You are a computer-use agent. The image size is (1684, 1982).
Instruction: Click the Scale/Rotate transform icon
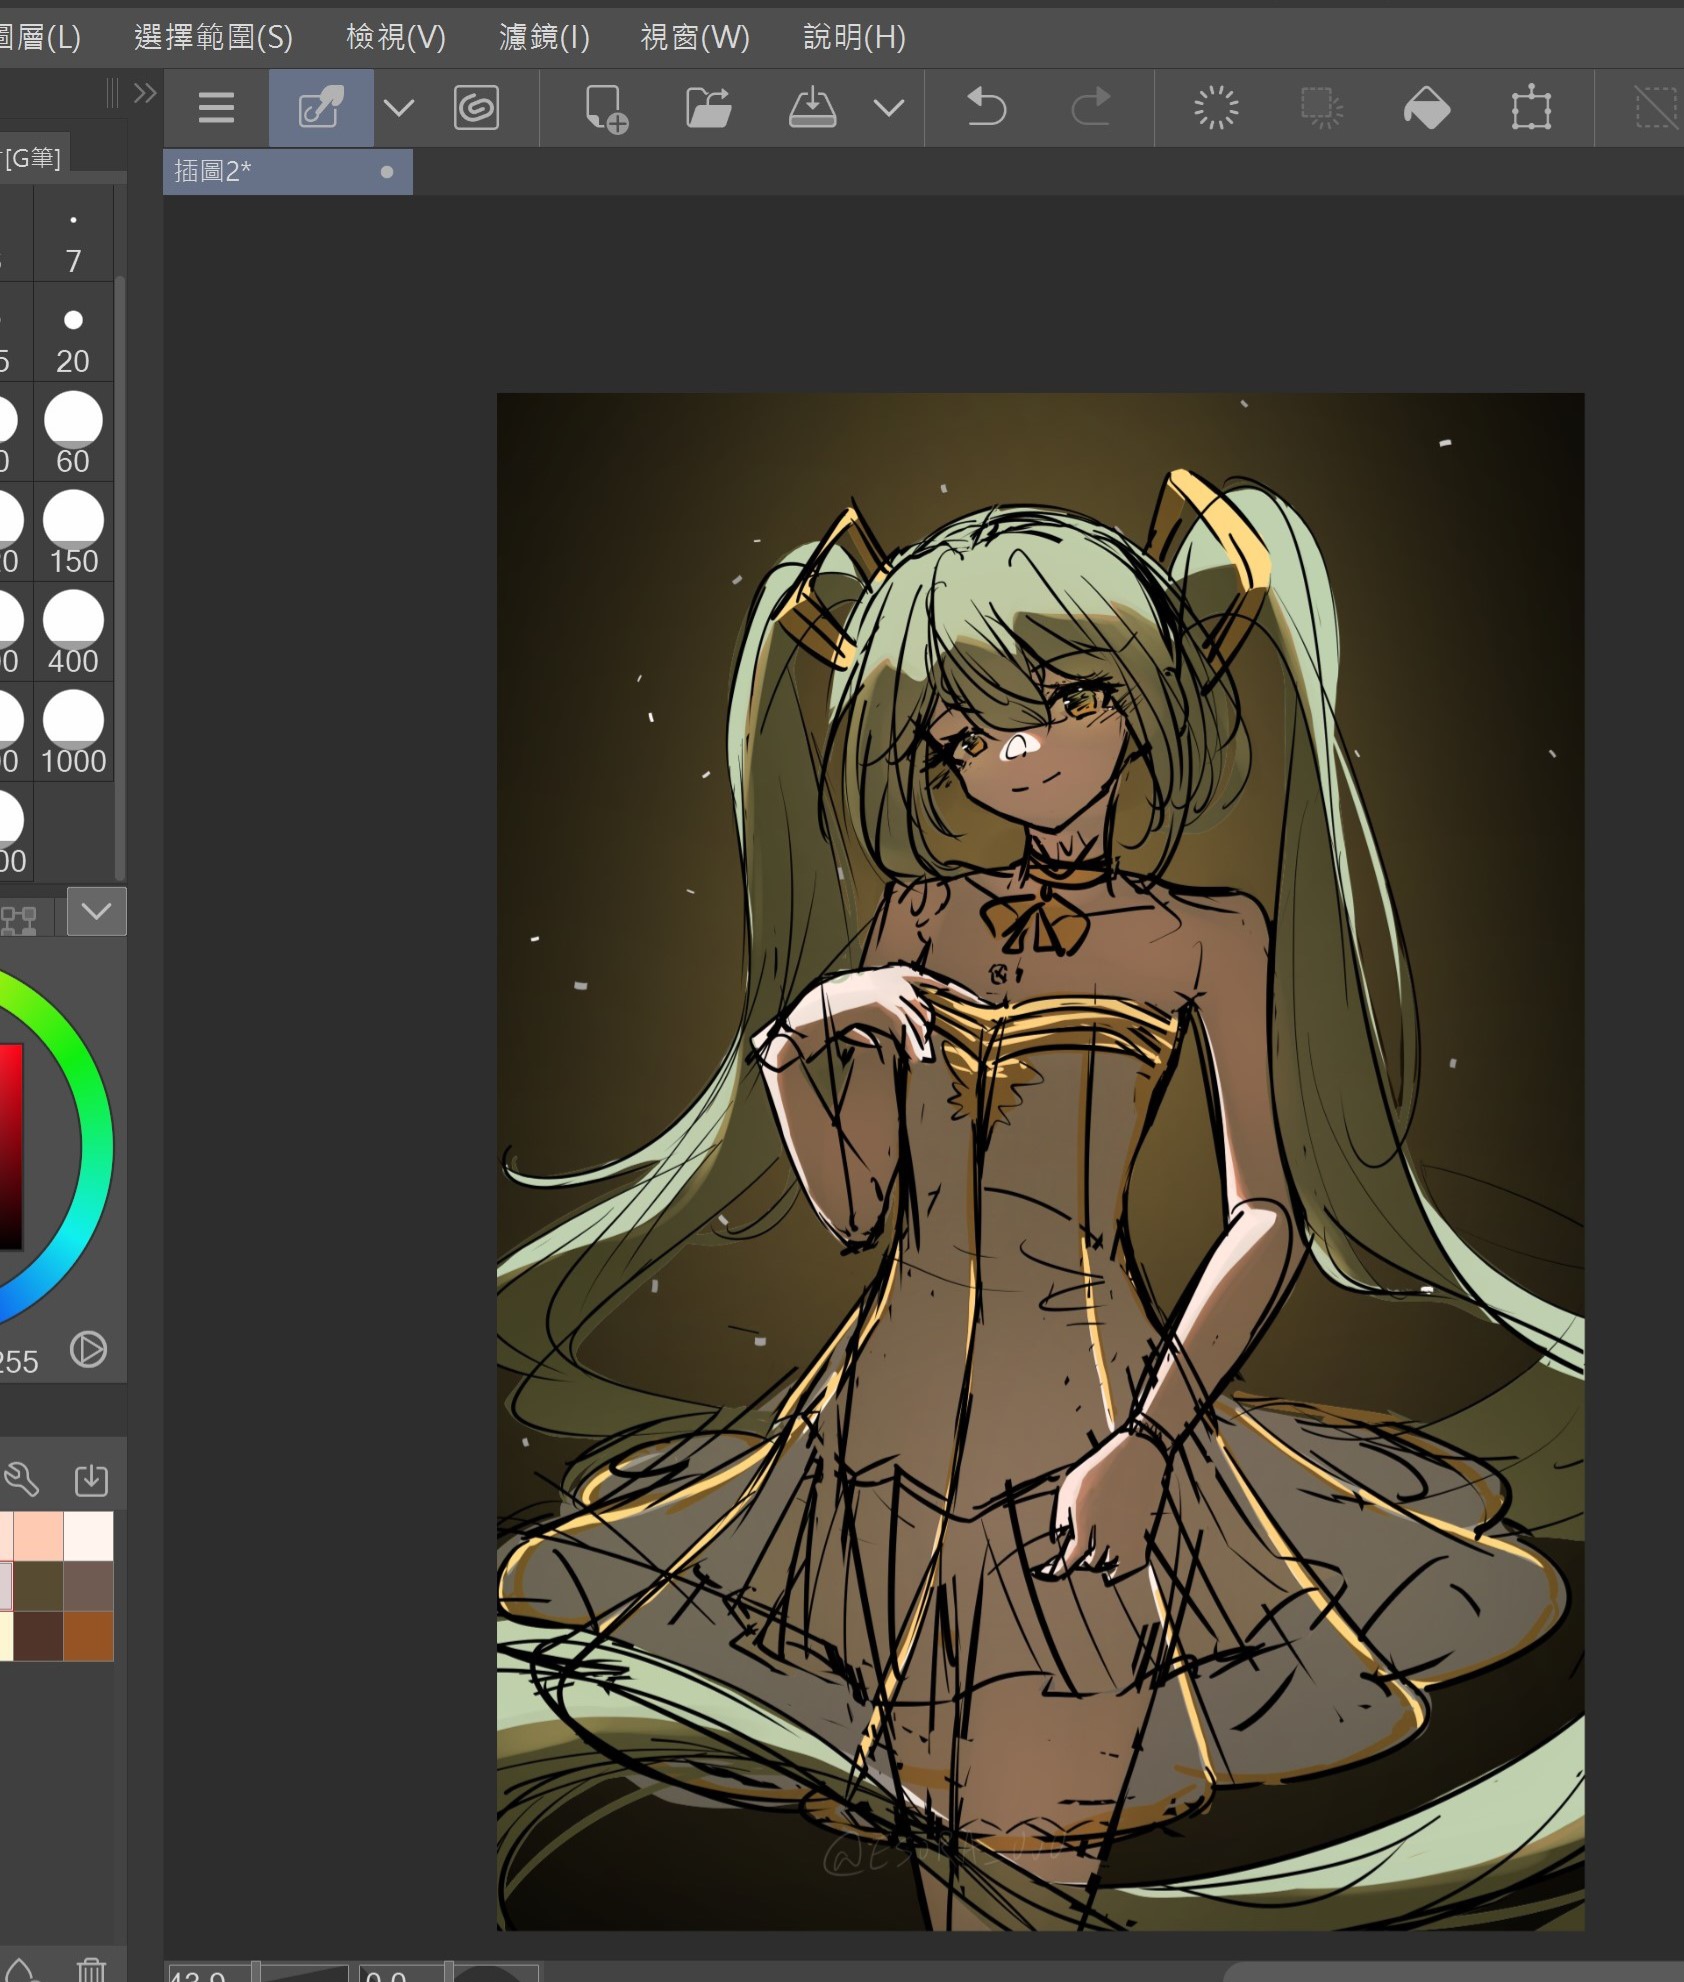[1530, 107]
